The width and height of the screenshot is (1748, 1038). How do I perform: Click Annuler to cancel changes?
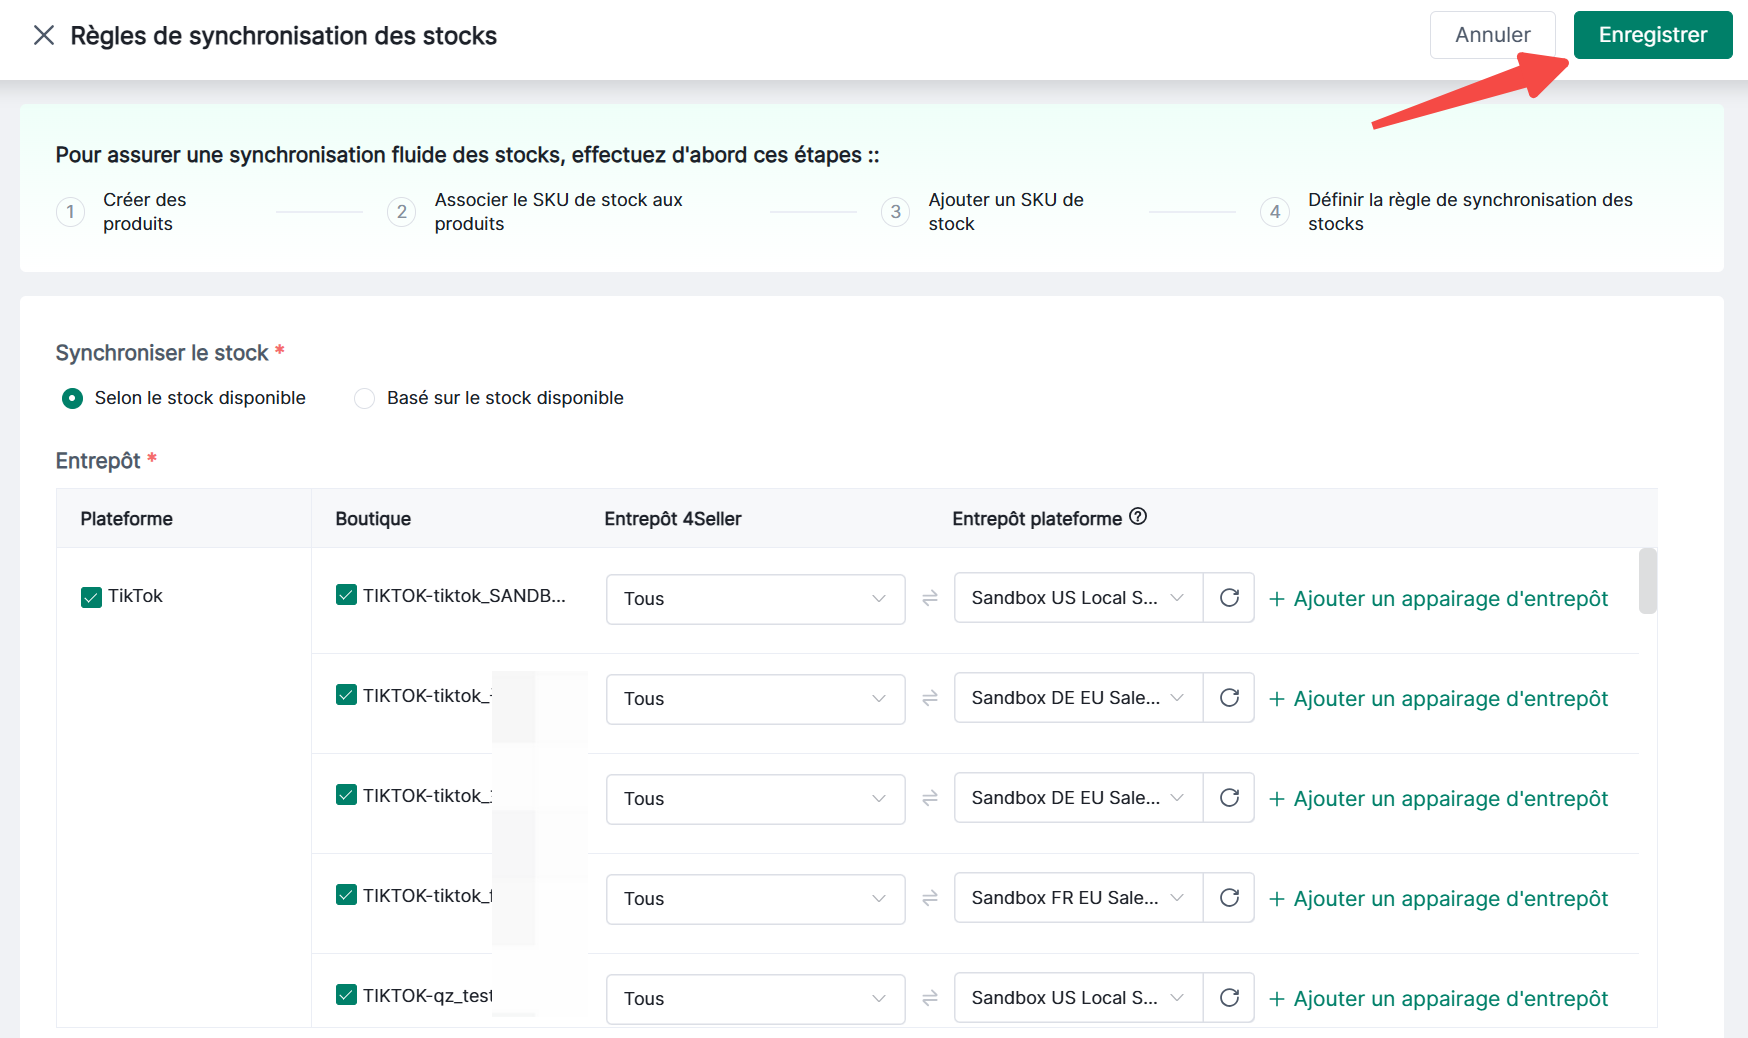click(x=1492, y=35)
